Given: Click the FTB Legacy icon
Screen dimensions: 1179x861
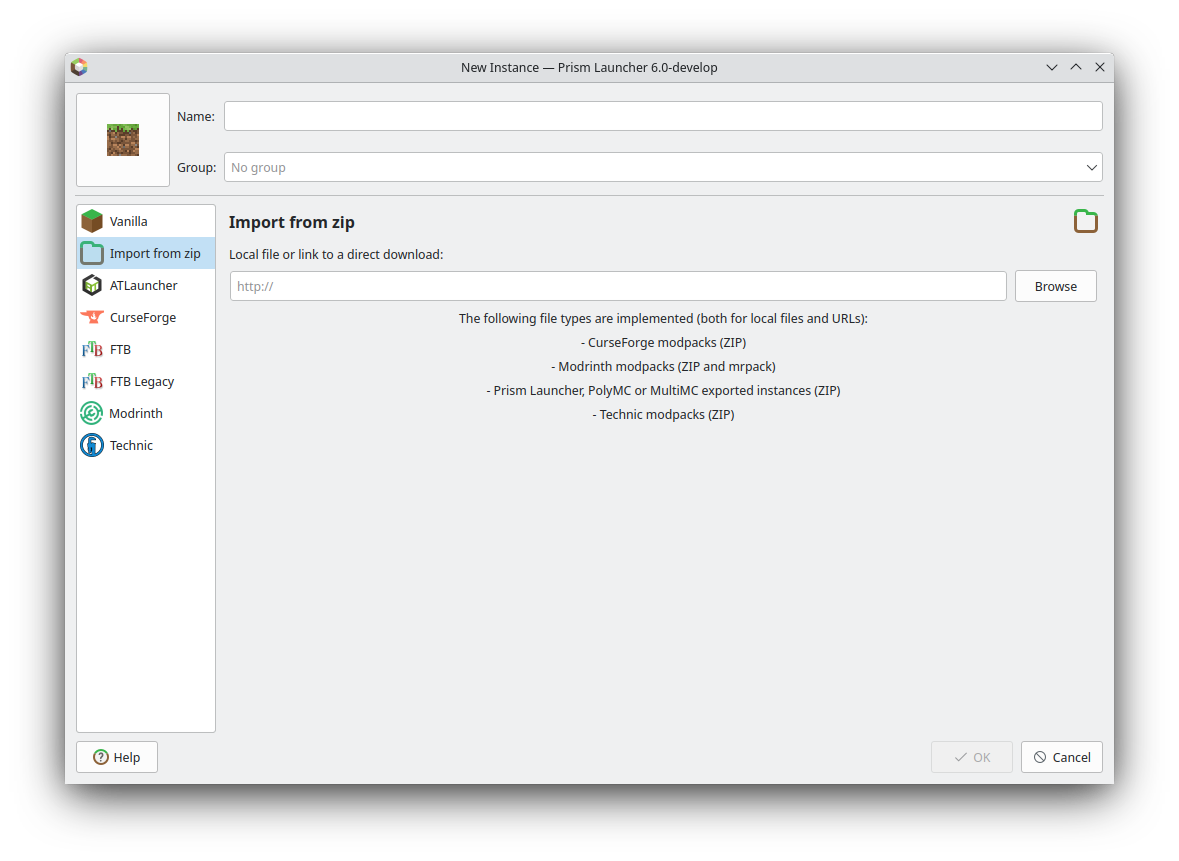Looking at the screenshot, I should (92, 380).
